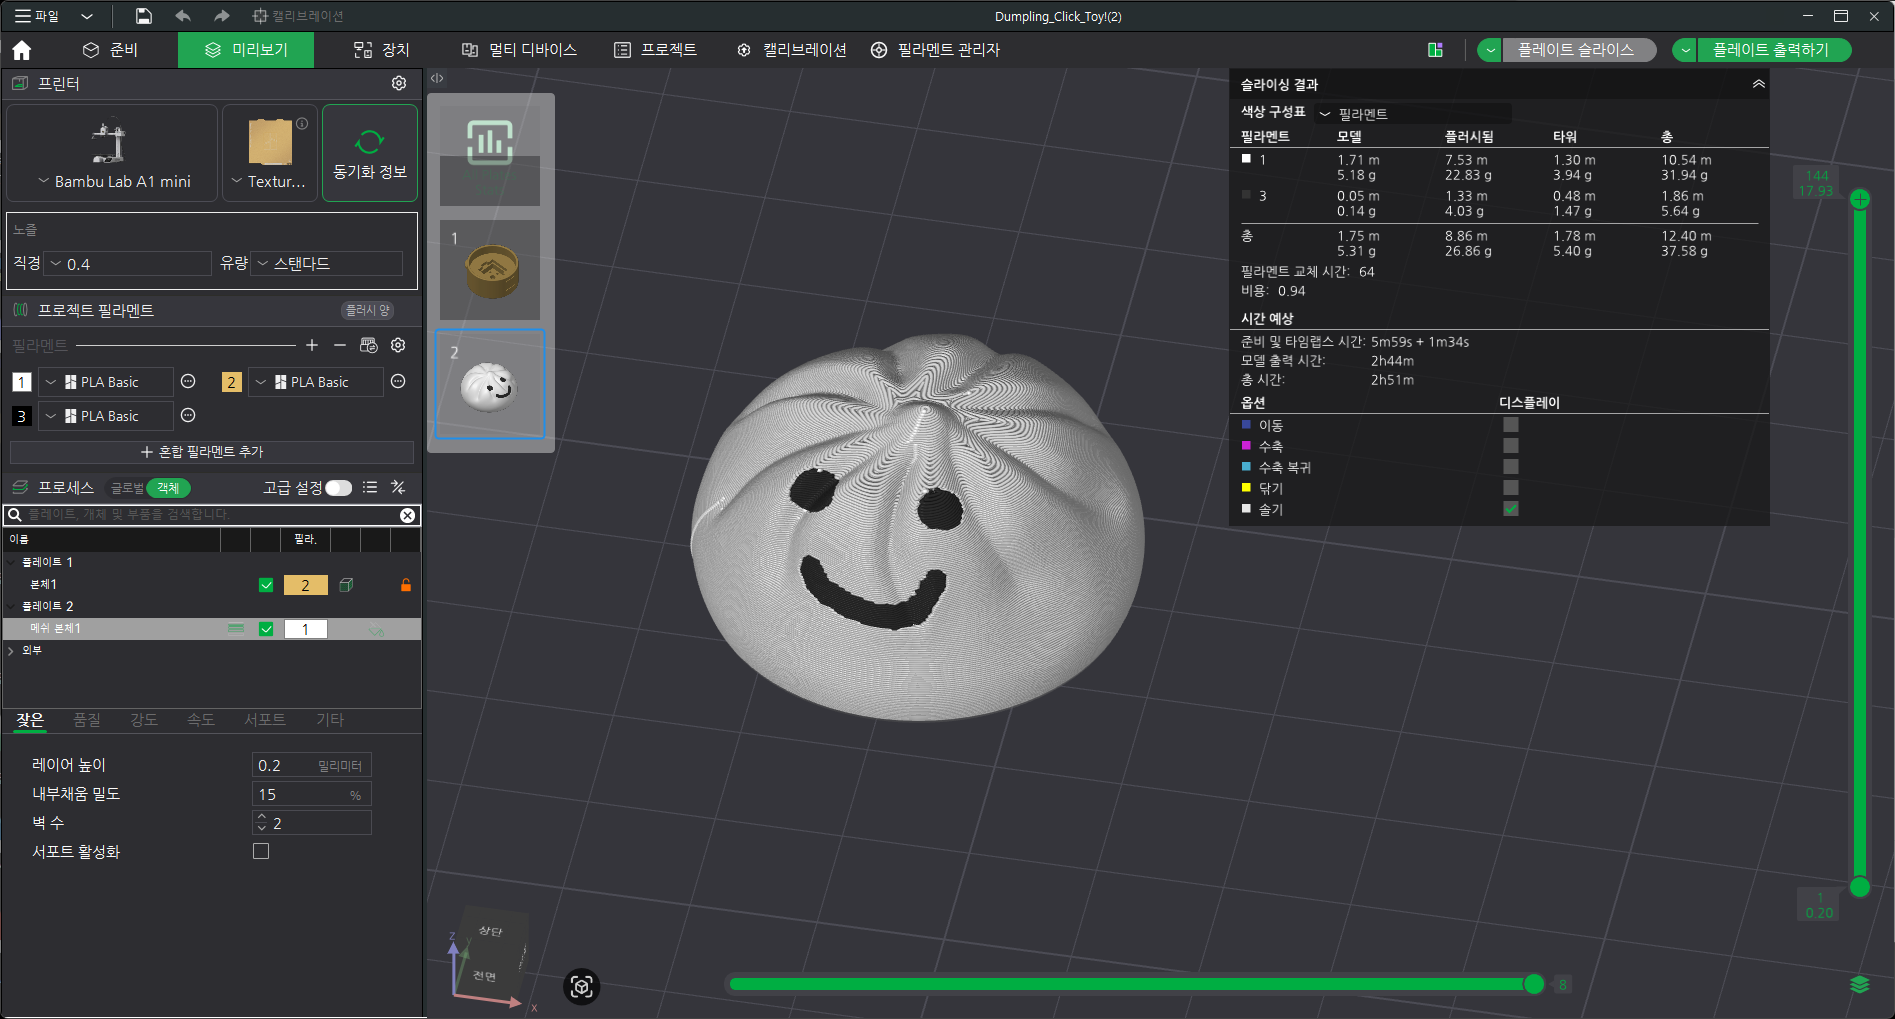This screenshot has width=1895, height=1019.
Task: Click the redo arrow in the title bar
Action: [x=221, y=16]
